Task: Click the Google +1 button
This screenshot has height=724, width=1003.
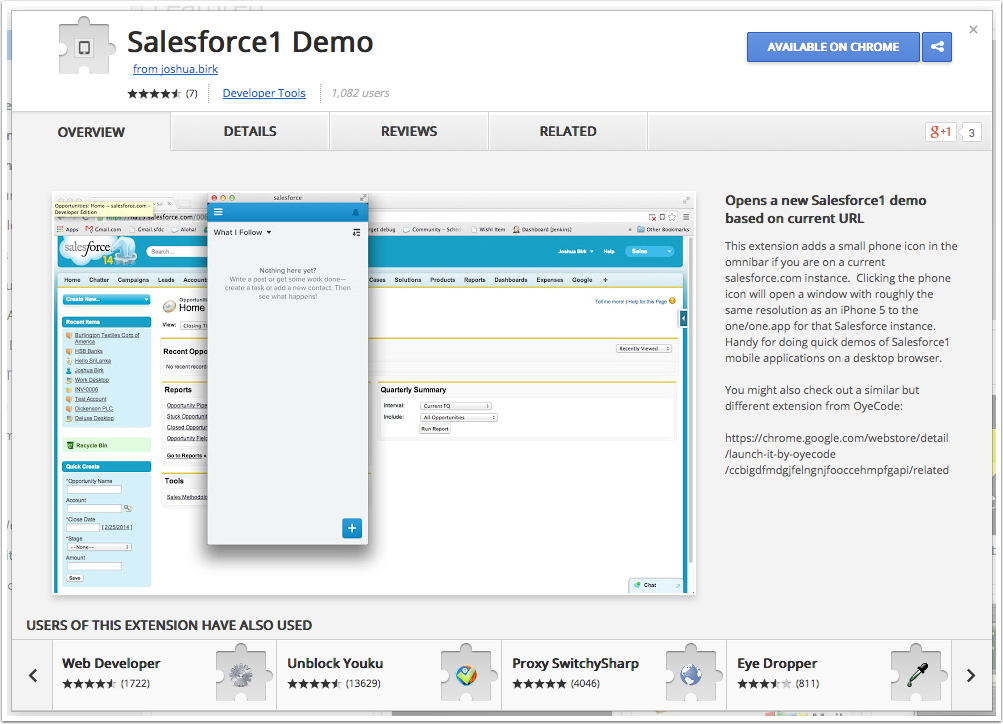Action: click(940, 132)
